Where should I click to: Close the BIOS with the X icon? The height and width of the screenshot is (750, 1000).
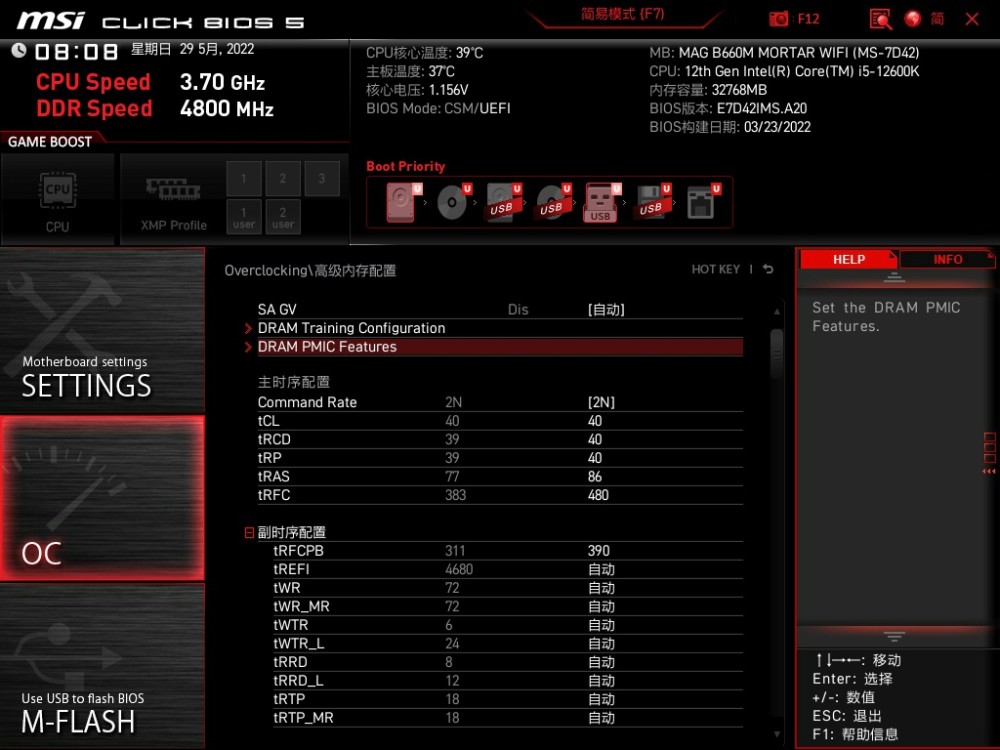pos(972,19)
